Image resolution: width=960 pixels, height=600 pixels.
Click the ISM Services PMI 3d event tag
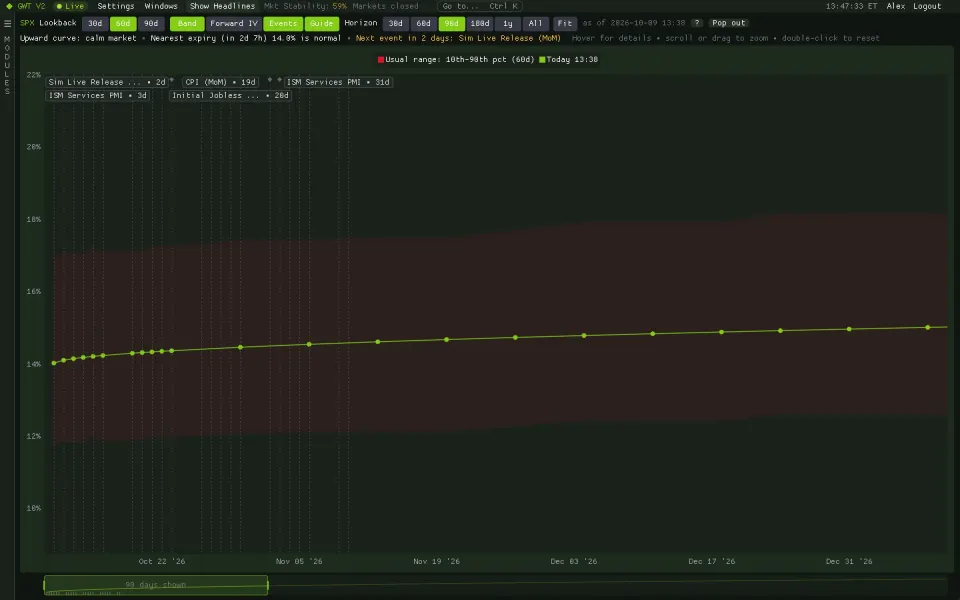[97, 96]
